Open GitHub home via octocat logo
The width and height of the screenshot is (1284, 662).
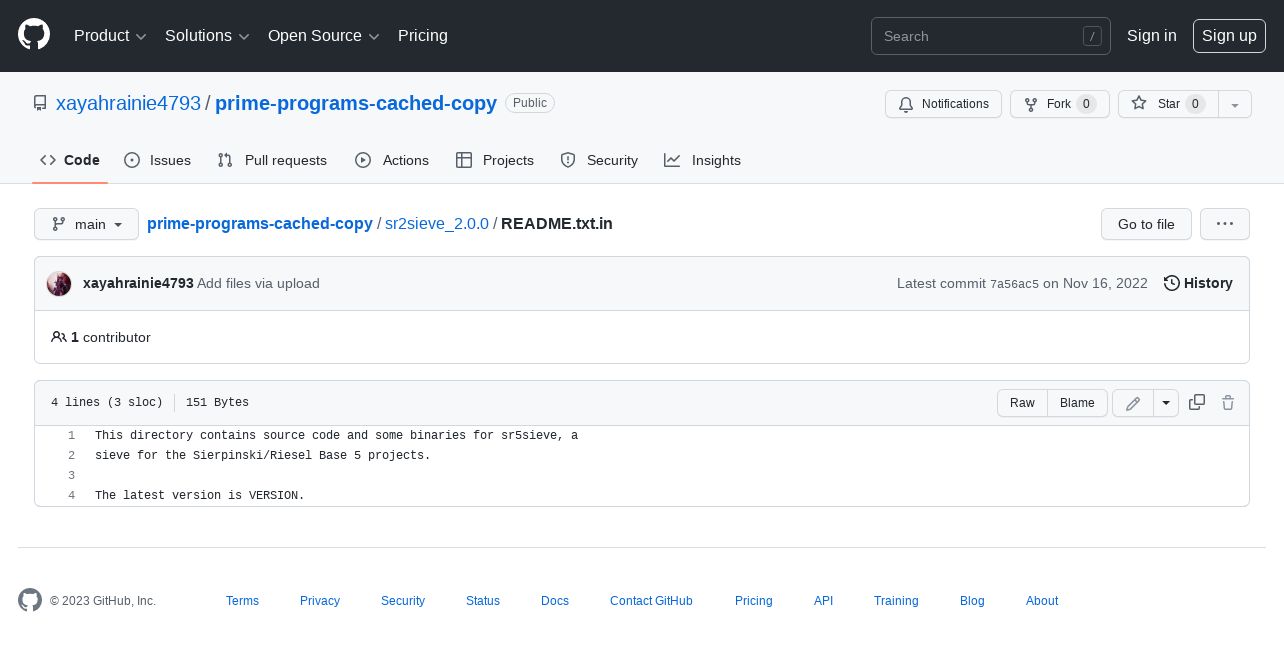point(34,35)
